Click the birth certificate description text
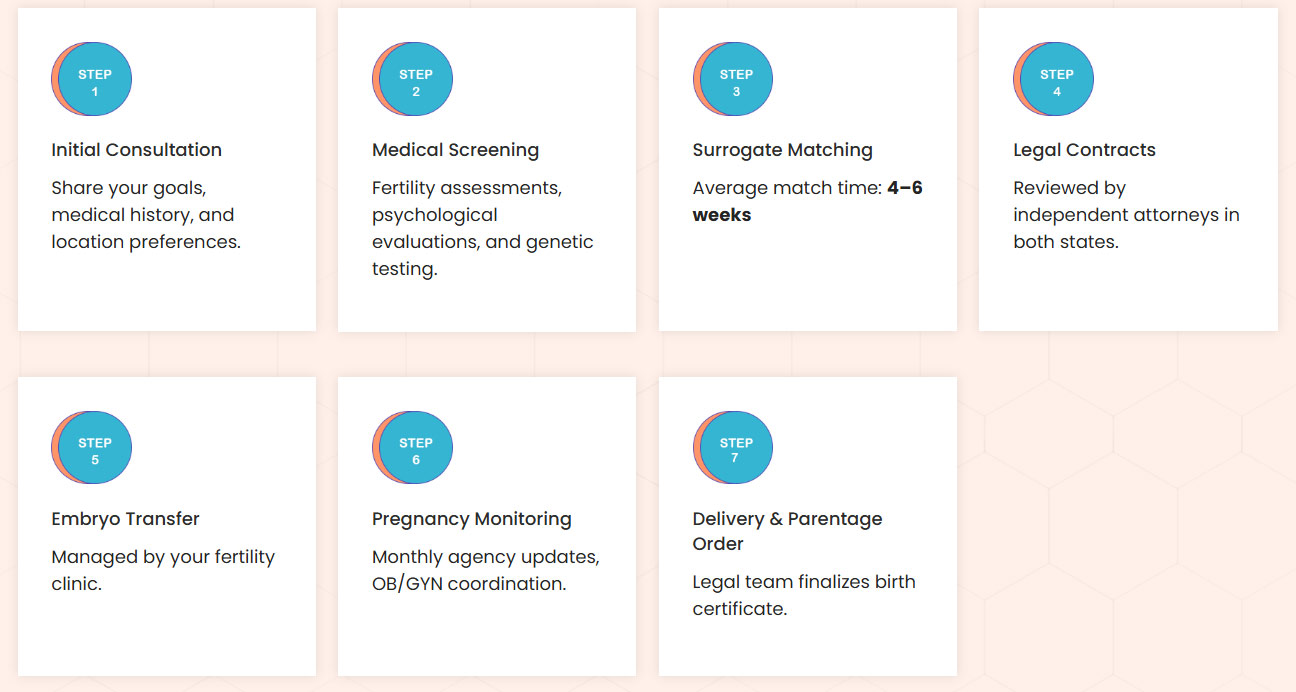 click(804, 595)
